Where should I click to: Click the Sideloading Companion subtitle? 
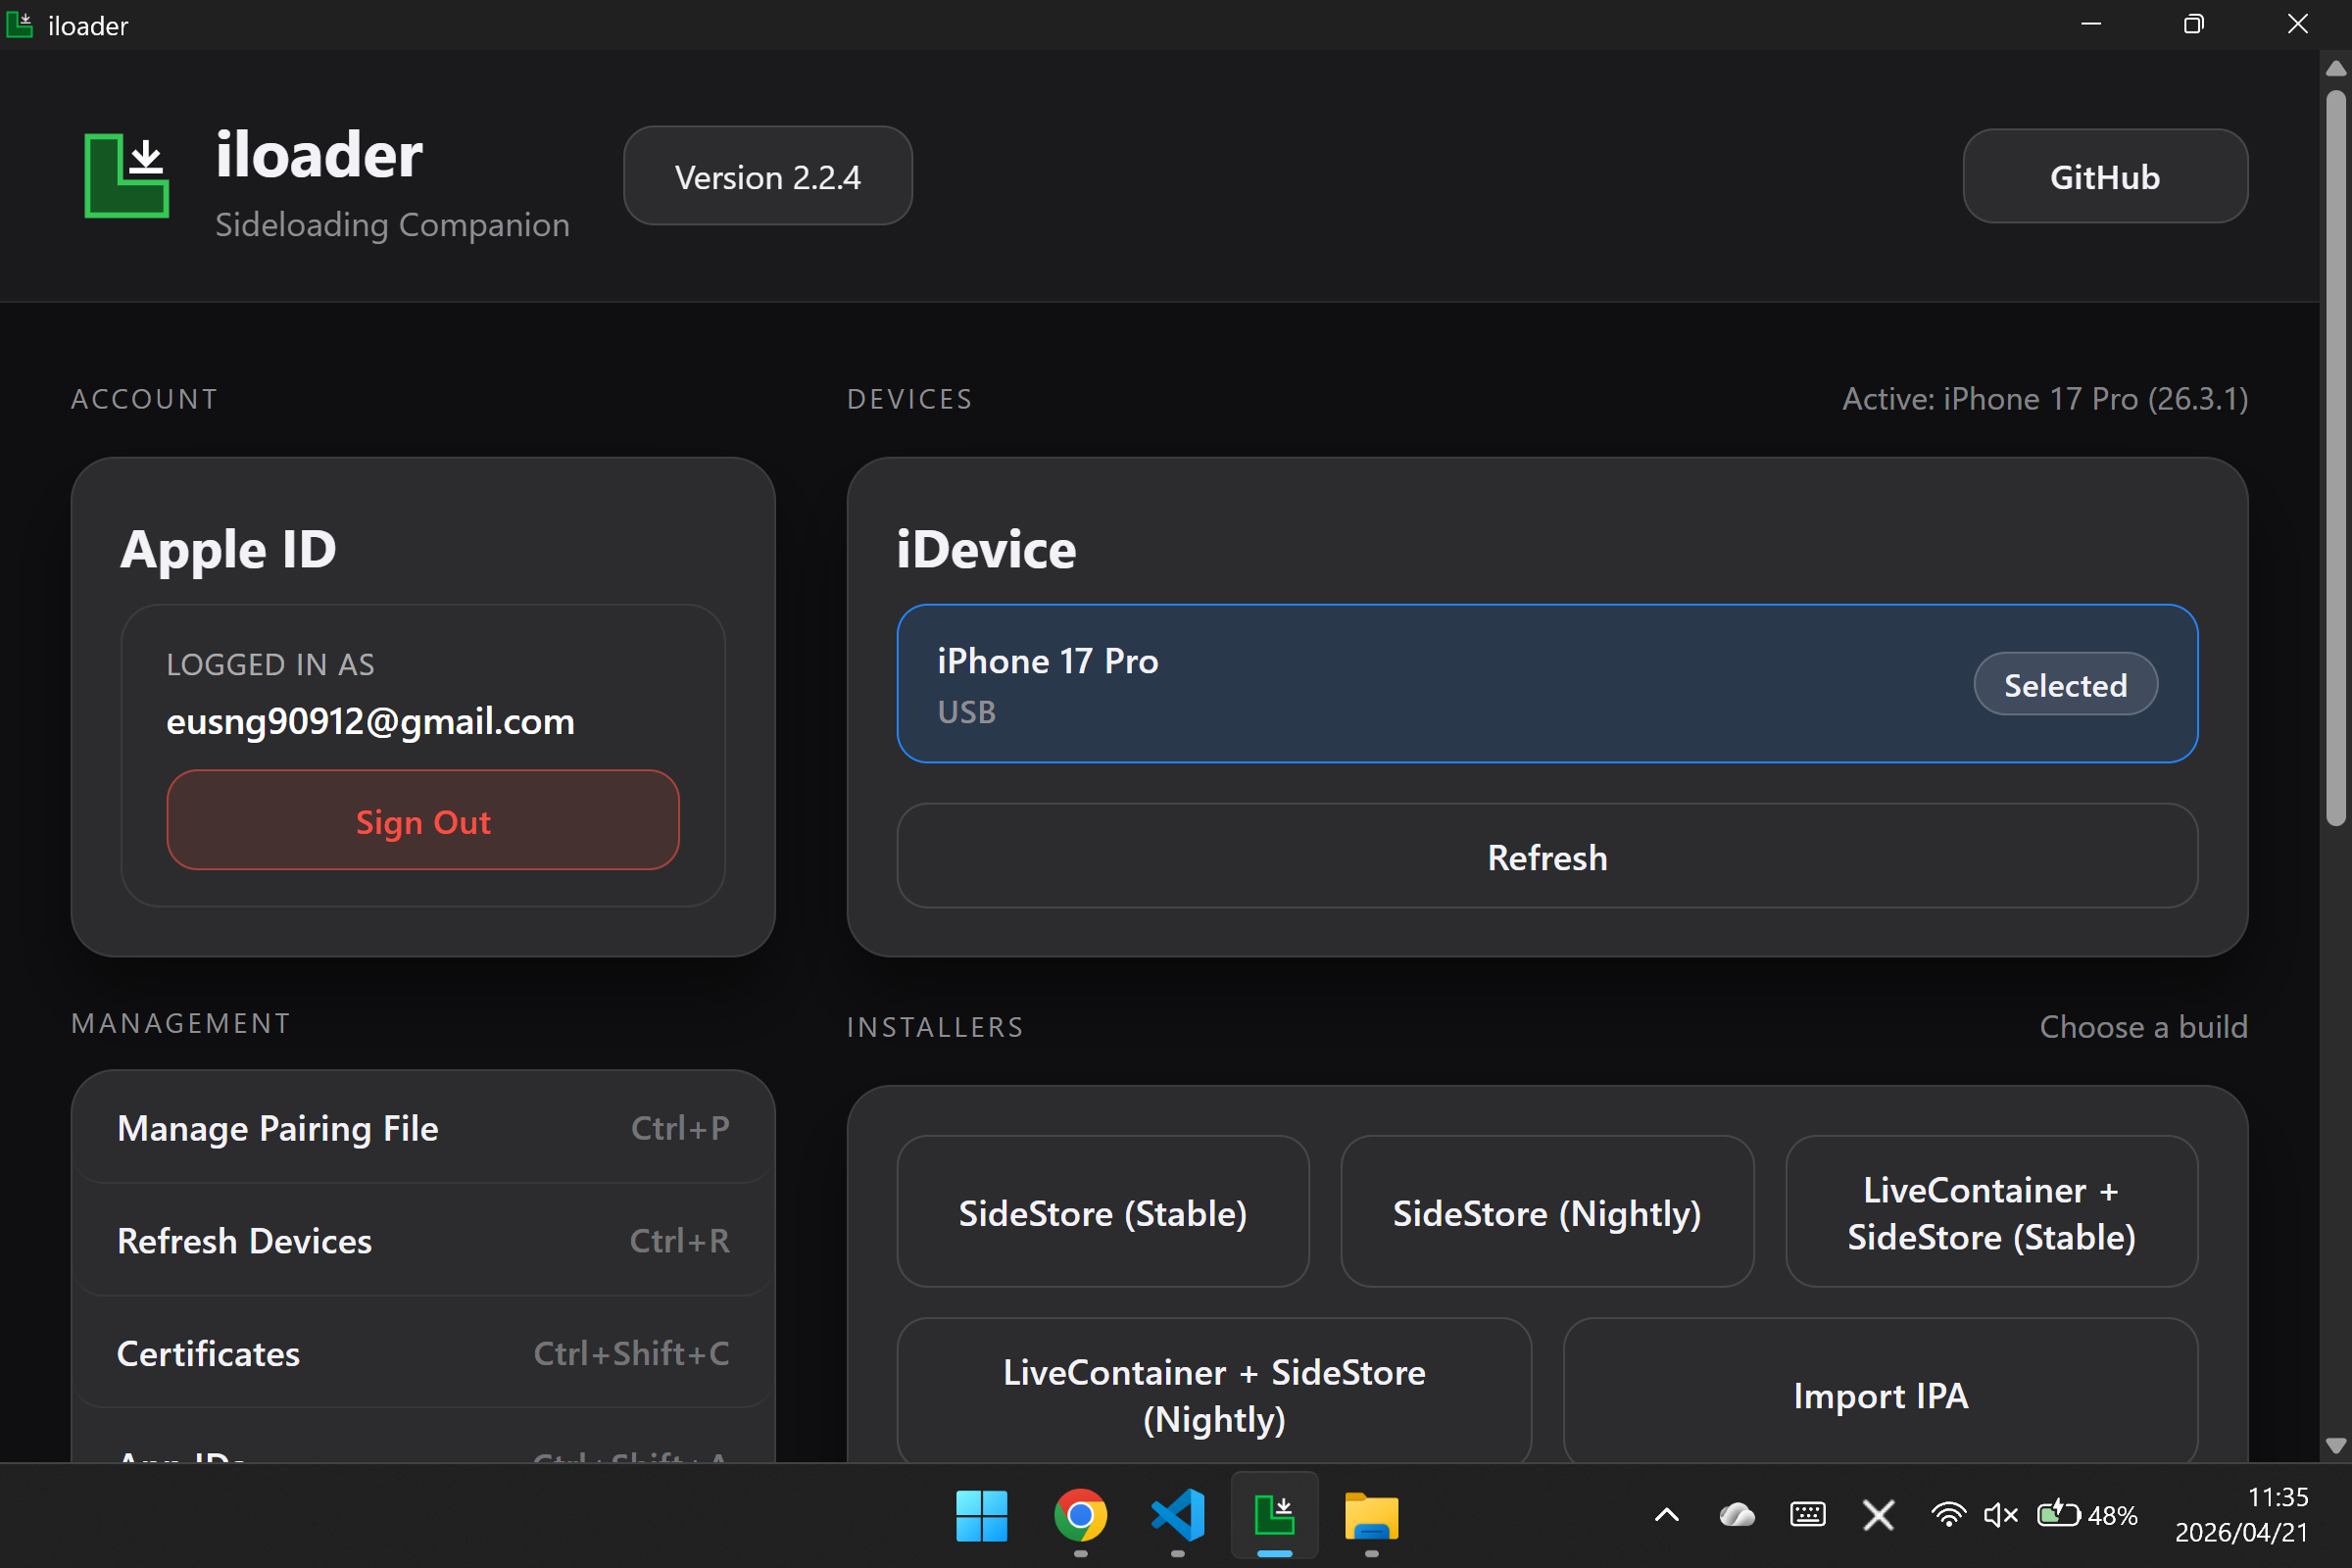pyautogui.click(x=392, y=225)
